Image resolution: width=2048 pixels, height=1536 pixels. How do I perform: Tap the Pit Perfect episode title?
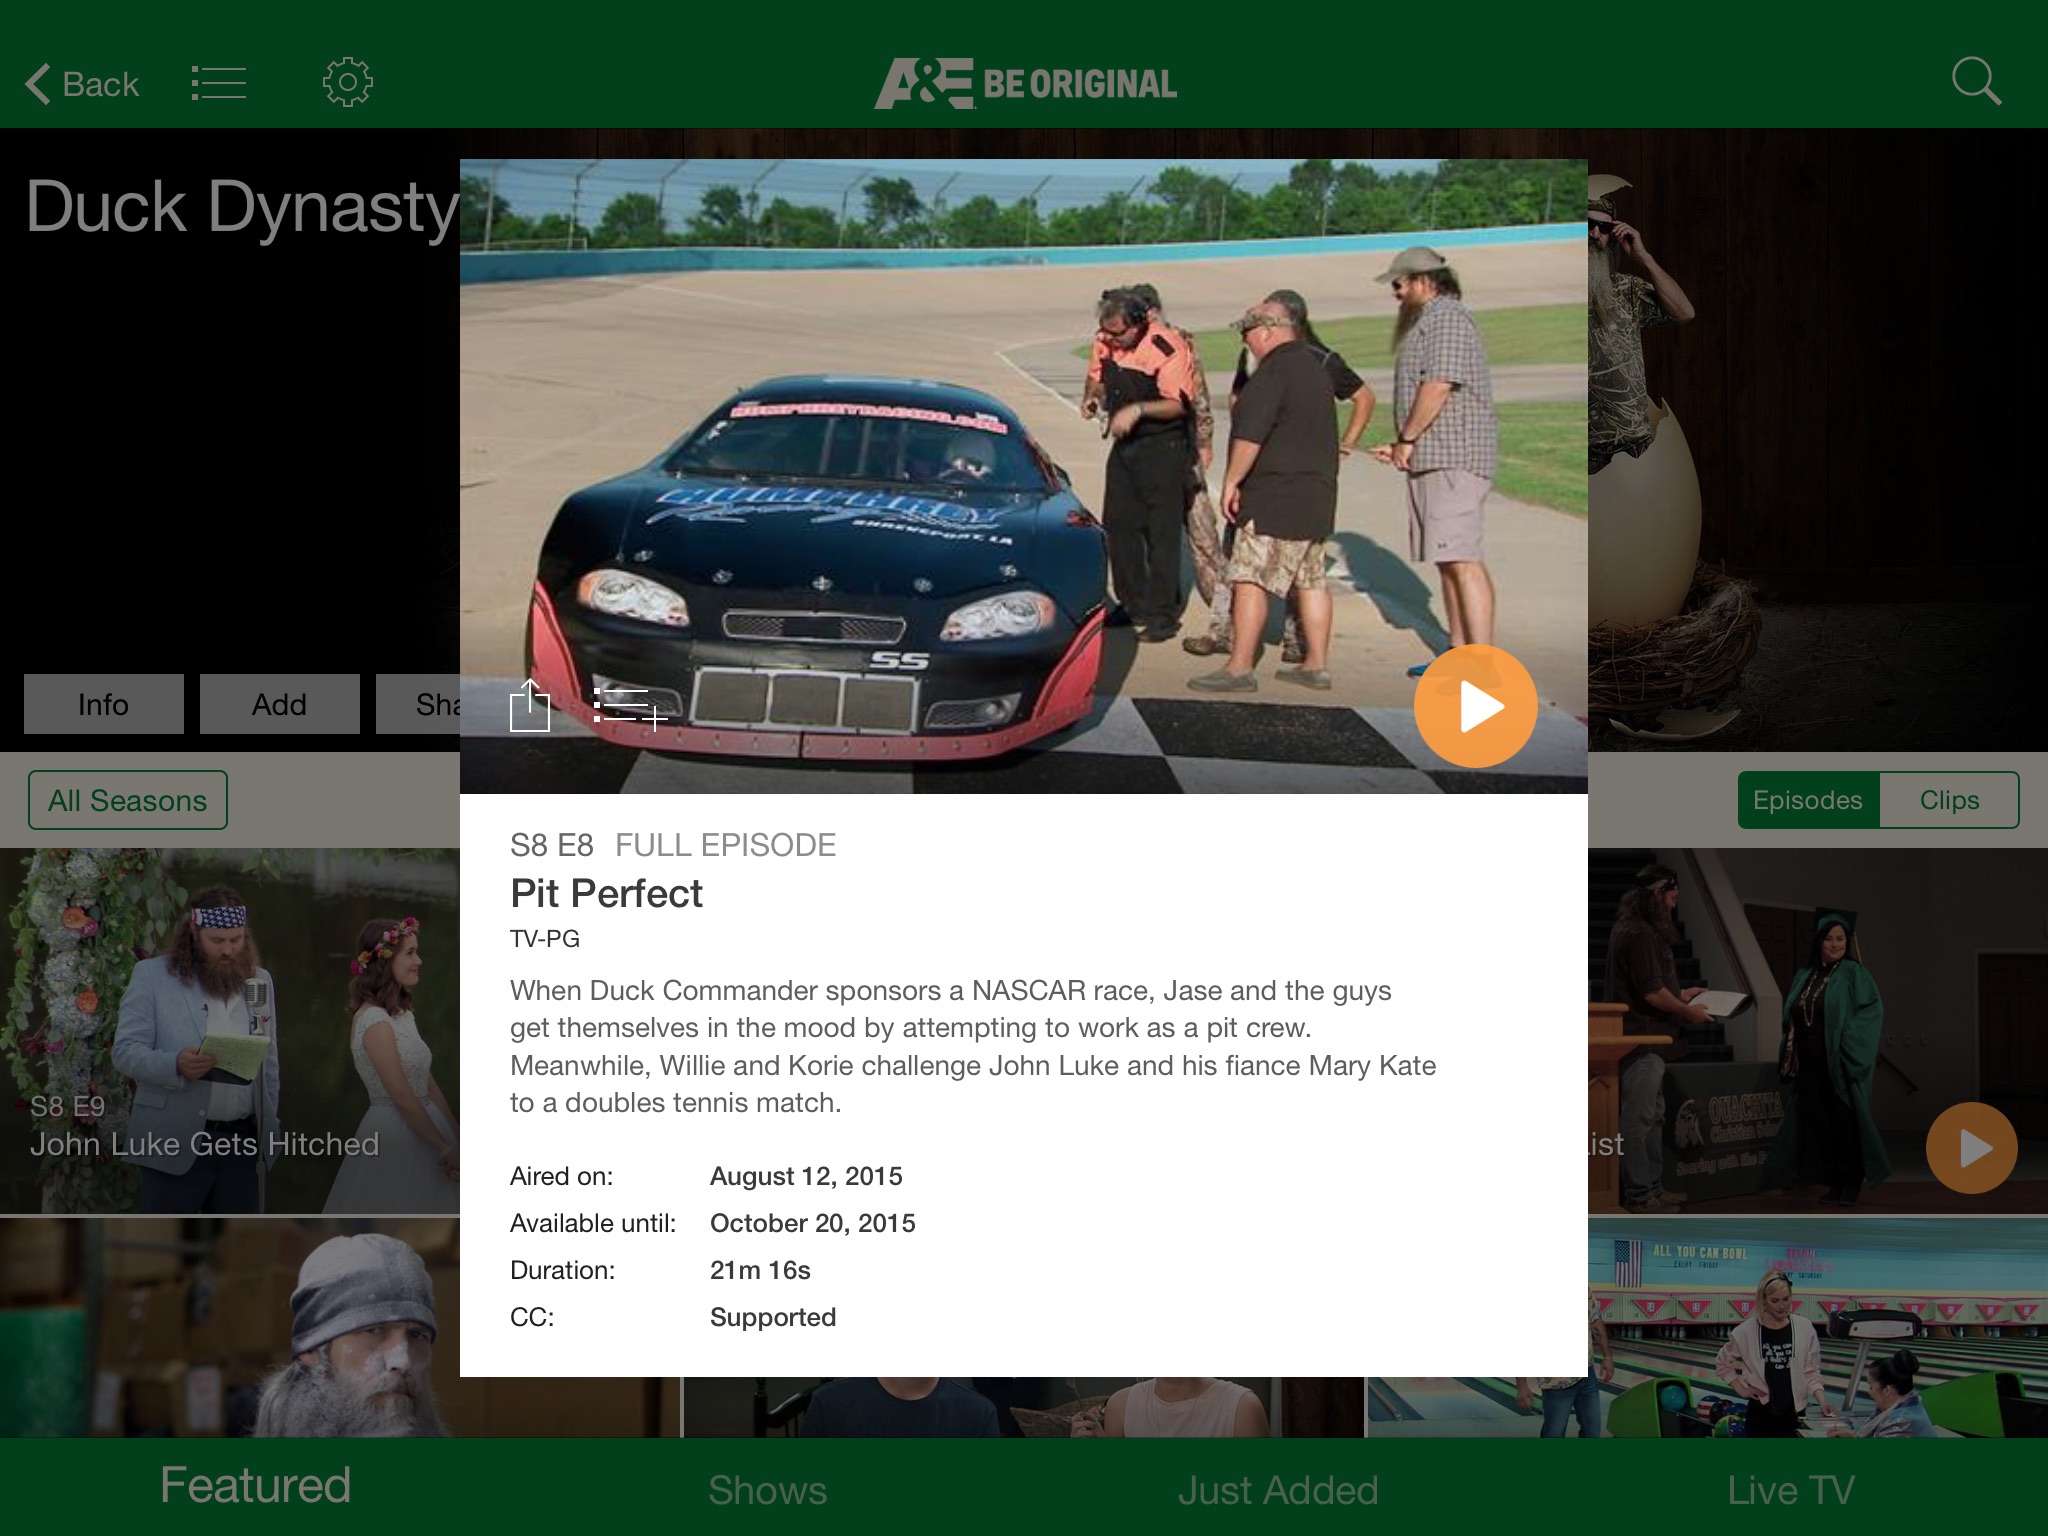tap(606, 893)
